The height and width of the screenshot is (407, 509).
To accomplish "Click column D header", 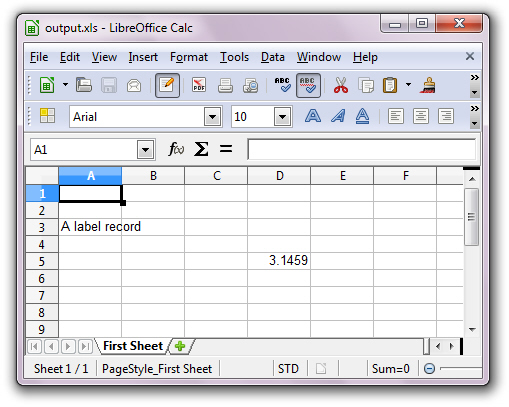I will (x=279, y=176).
